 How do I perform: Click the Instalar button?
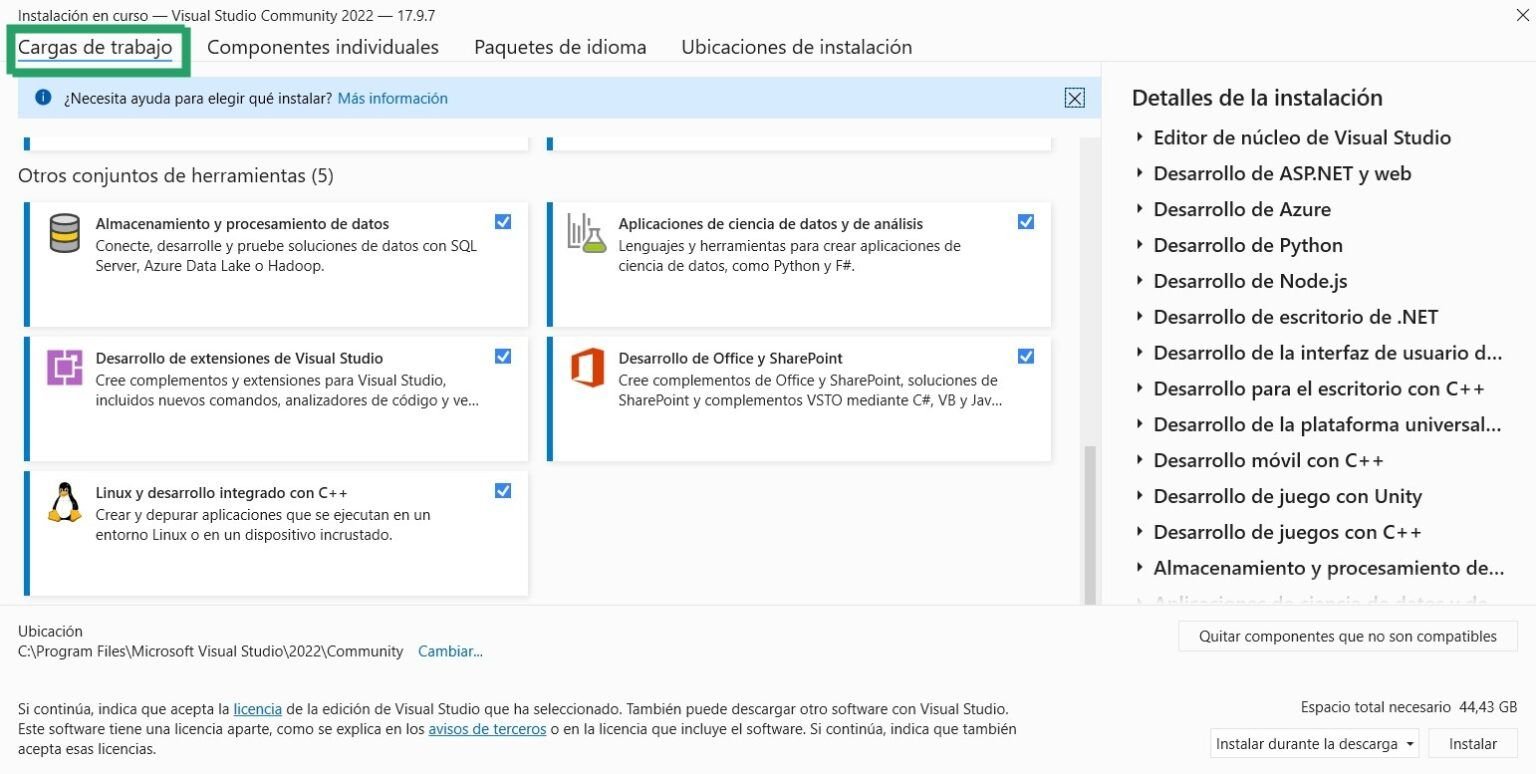(1472, 743)
